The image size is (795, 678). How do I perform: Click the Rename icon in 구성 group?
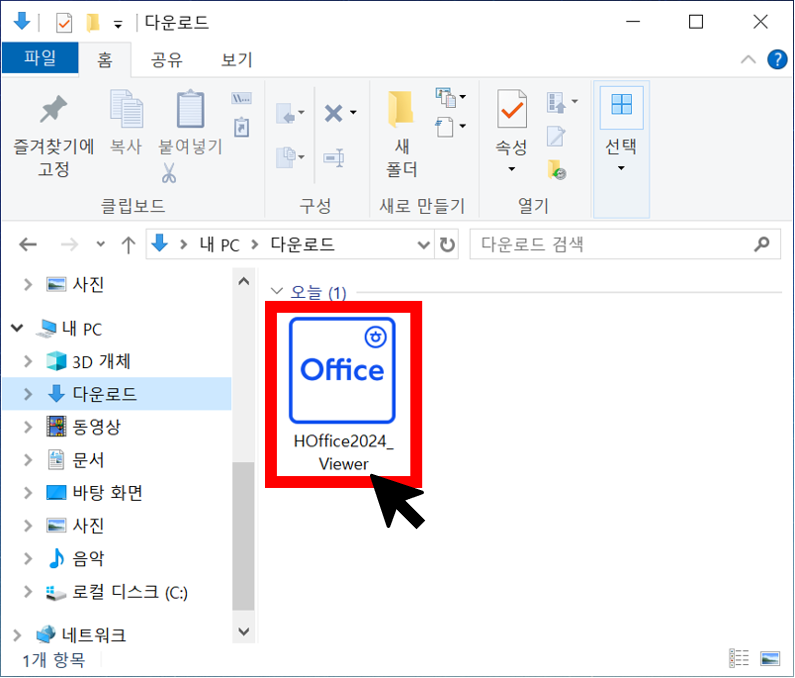(334, 158)
